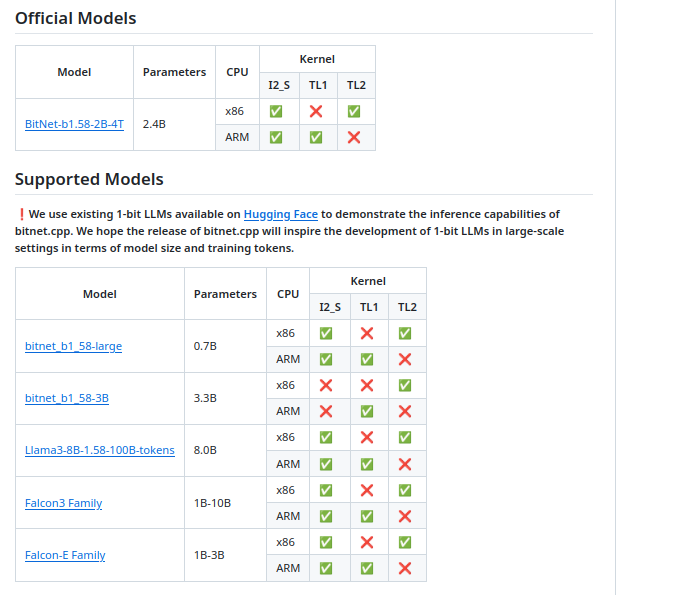Click BitNet-b1.58-2B-4T ARM TL2 red cross

click(x=354, y=137)
